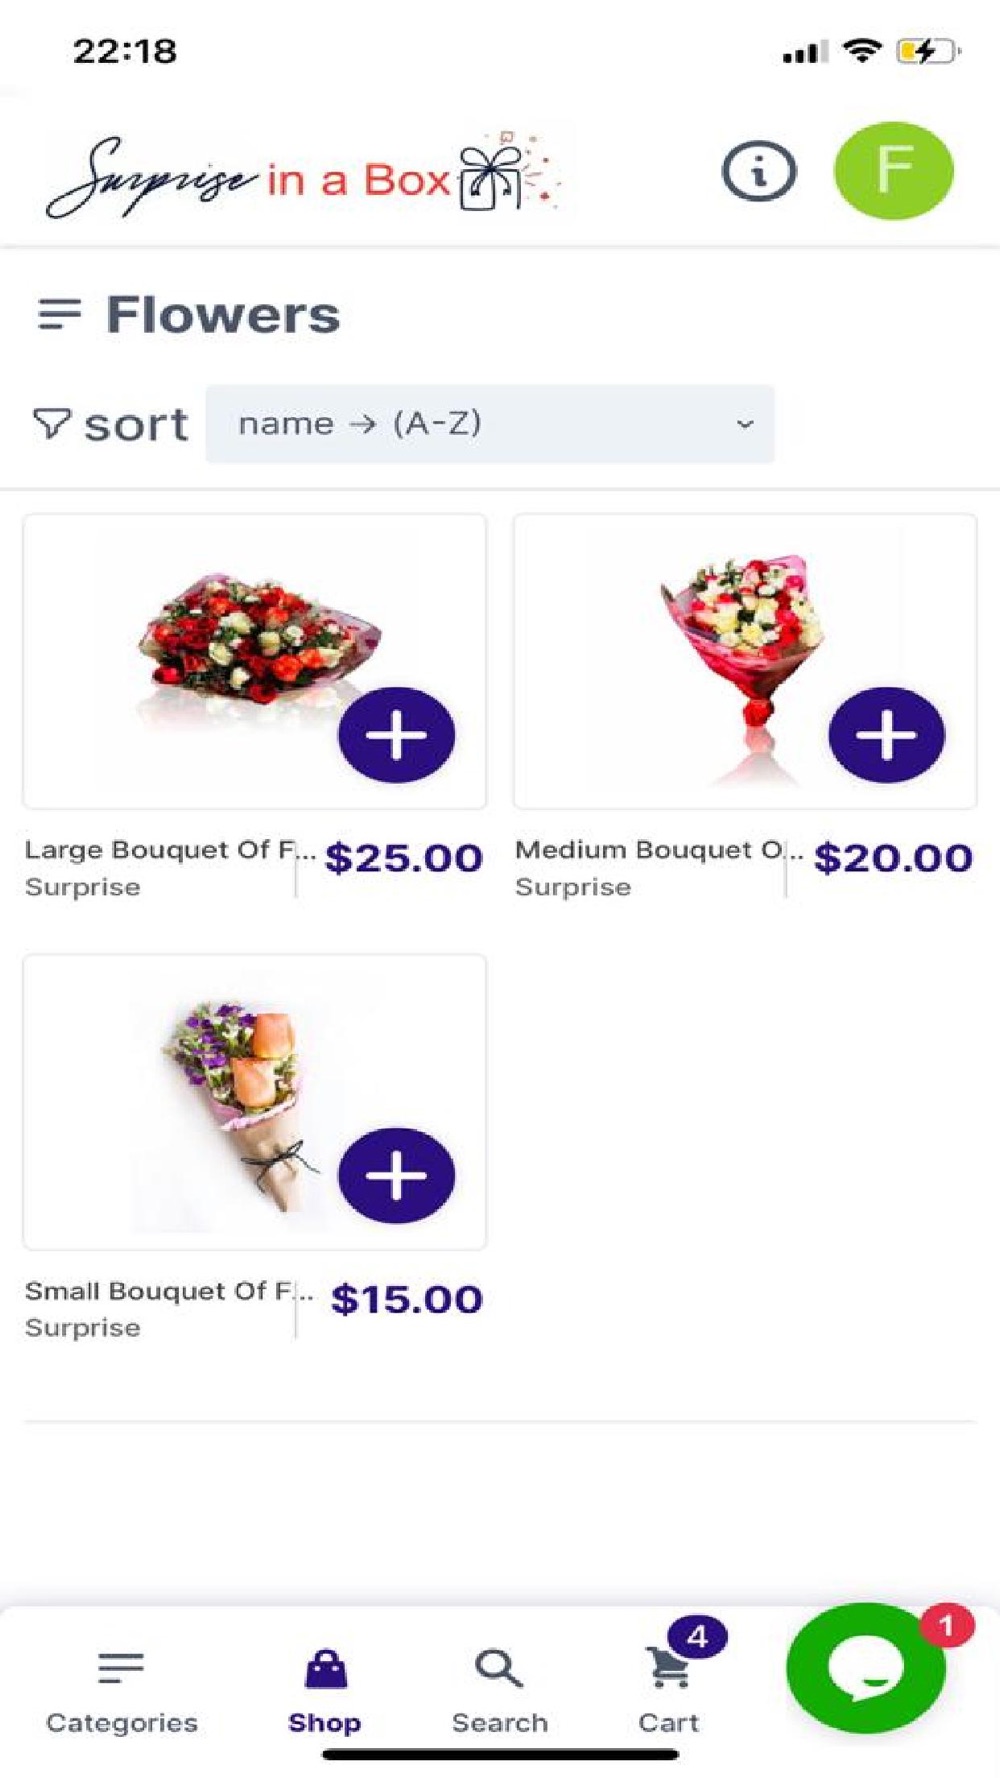Add Small Bouquet to cart
The image size is (1000, 1778).
[x=396, y=1175]
